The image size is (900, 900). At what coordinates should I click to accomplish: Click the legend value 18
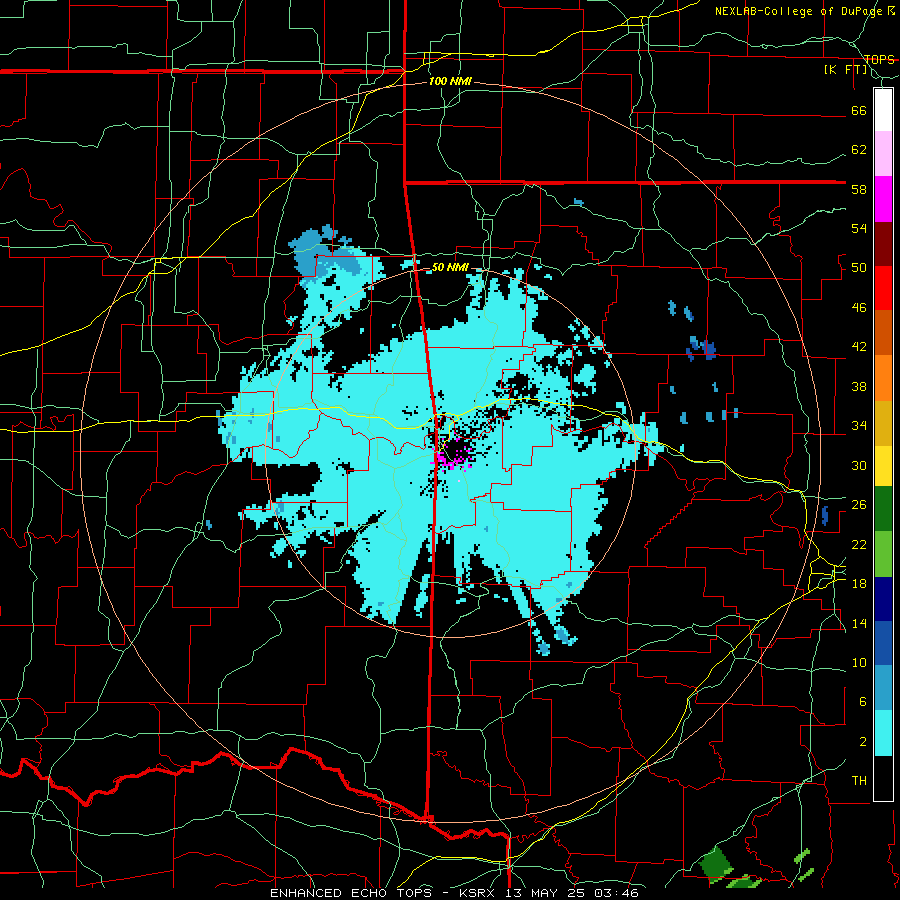[859, 584]
